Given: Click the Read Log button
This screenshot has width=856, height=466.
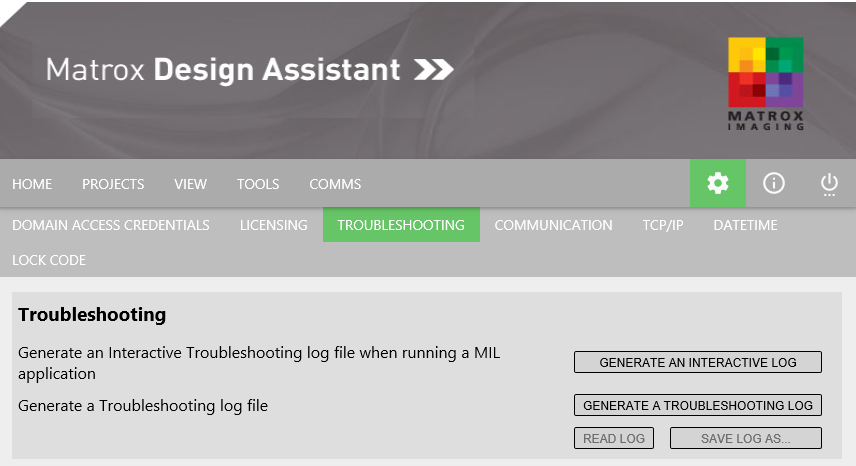Looking at the screenshot, I should (614, 438).
